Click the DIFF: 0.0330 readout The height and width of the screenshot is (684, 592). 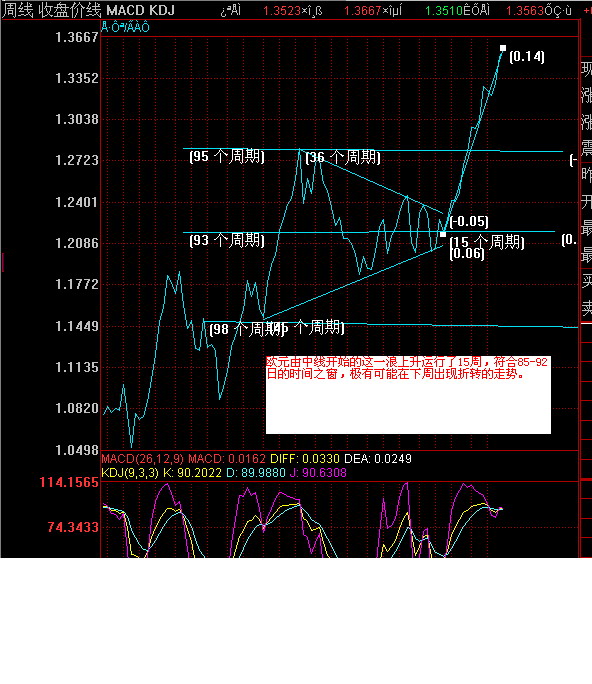pyautogui.click(x=305, y=459)
